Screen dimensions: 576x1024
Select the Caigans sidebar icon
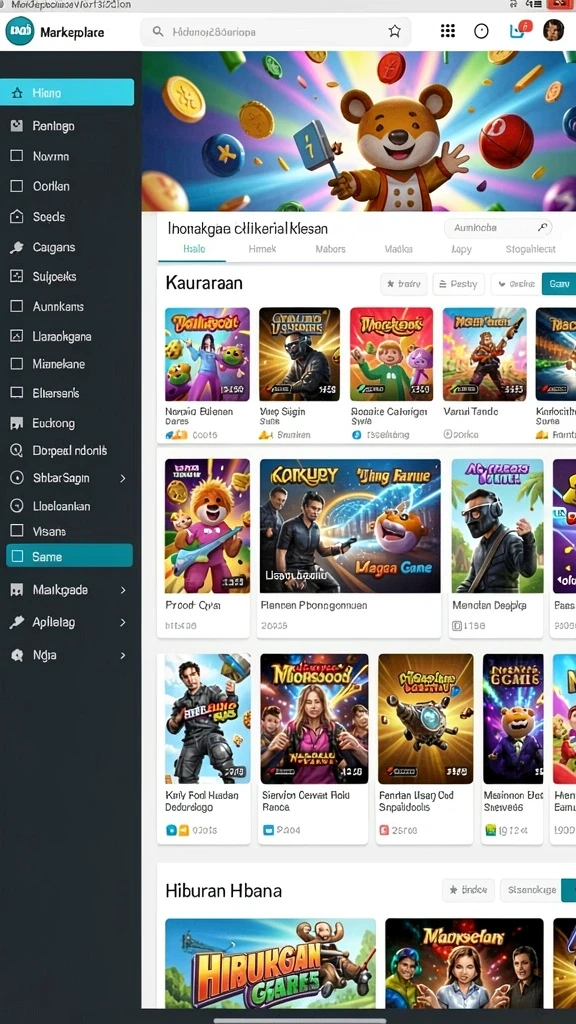17,248
